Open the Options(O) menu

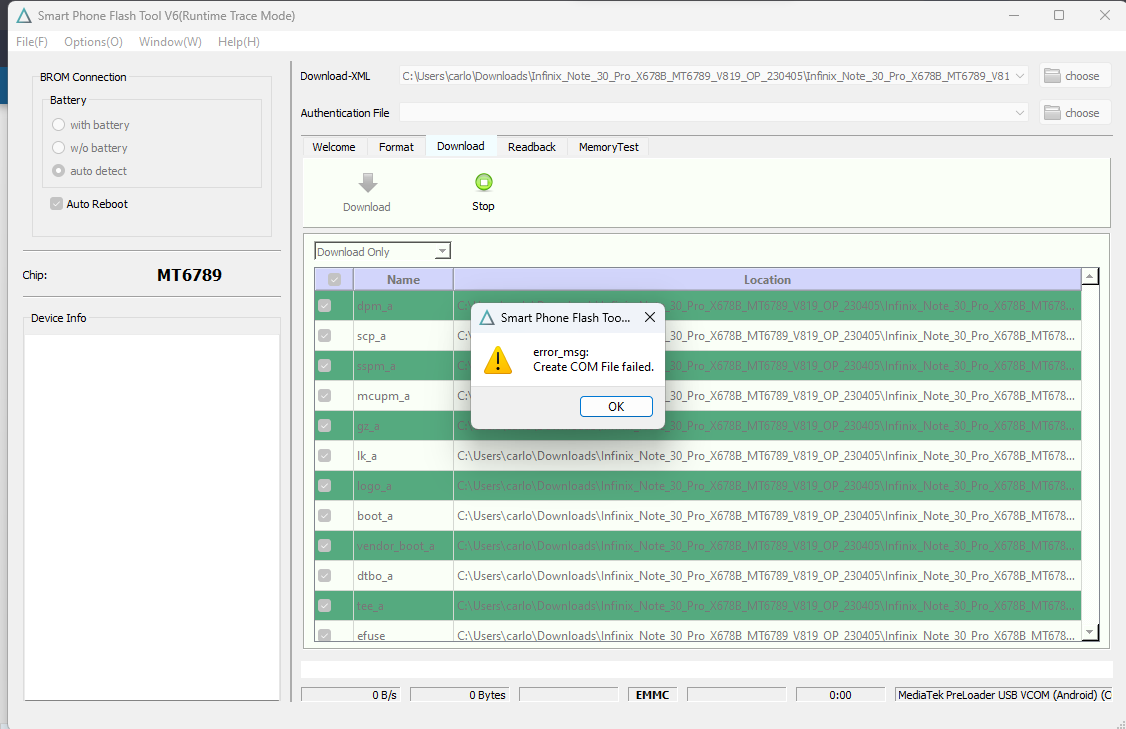pyautogui.click(x=93, y=42)
